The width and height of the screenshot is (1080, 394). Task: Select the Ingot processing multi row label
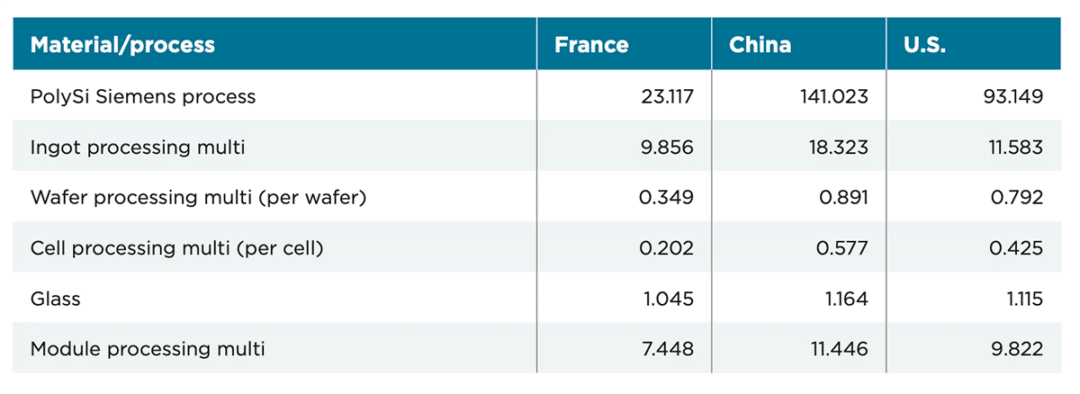[x=137, y=147]
